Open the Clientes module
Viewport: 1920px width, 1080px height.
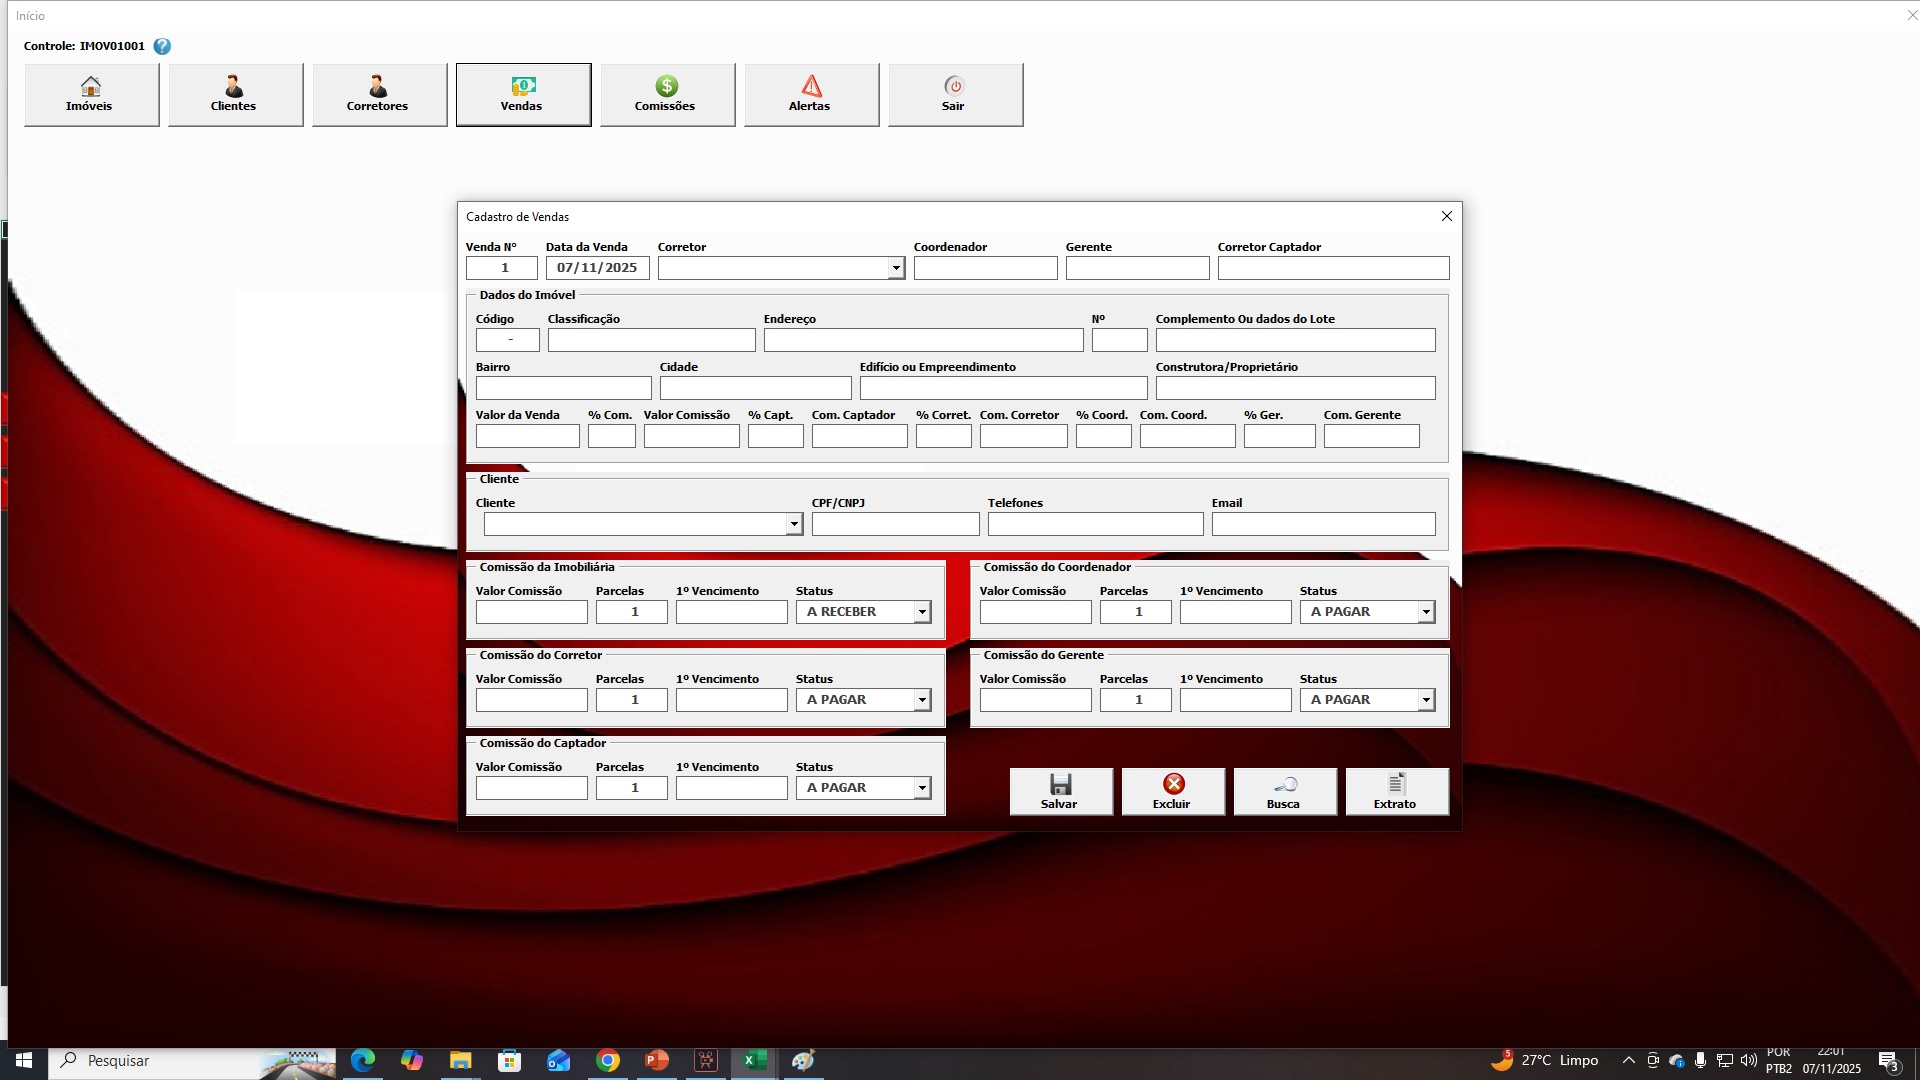[235, 95]
